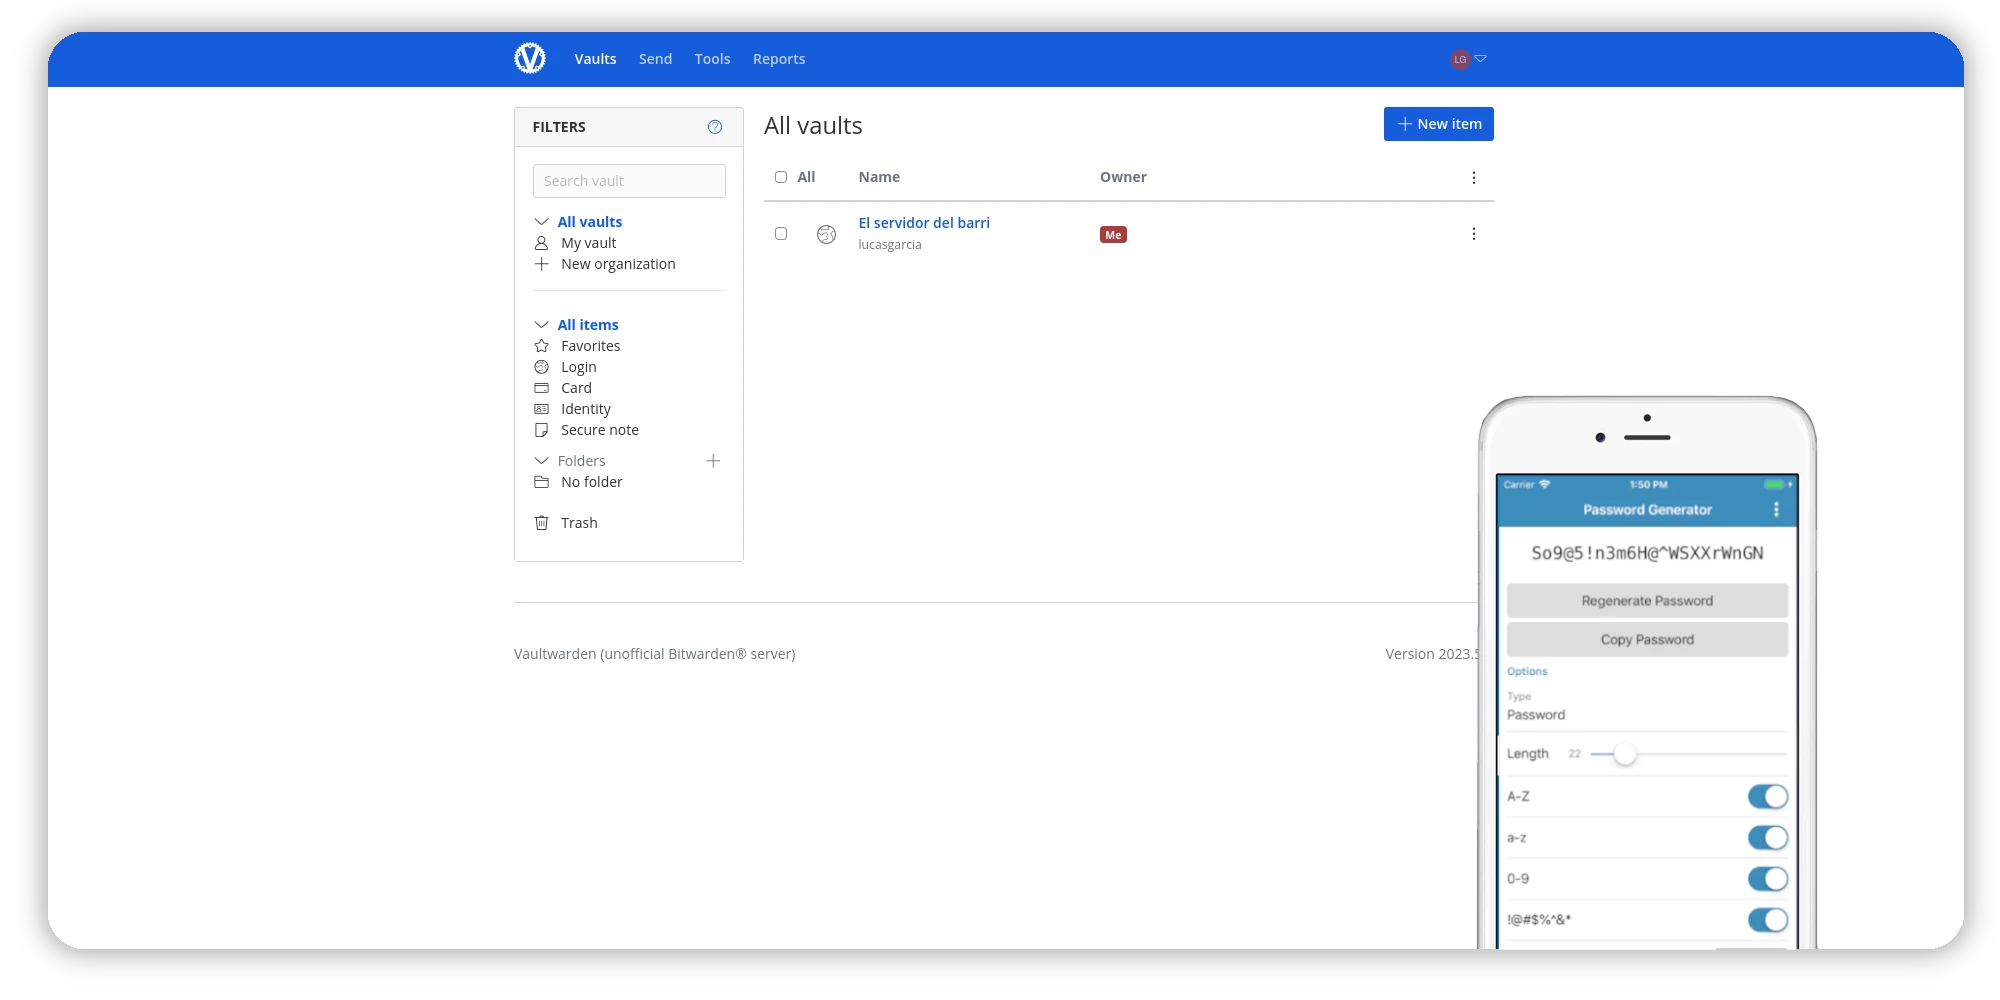Collapse the All items section
Image resolution: width=2000 pixels, height=1000 pixels.
[541, 325]
